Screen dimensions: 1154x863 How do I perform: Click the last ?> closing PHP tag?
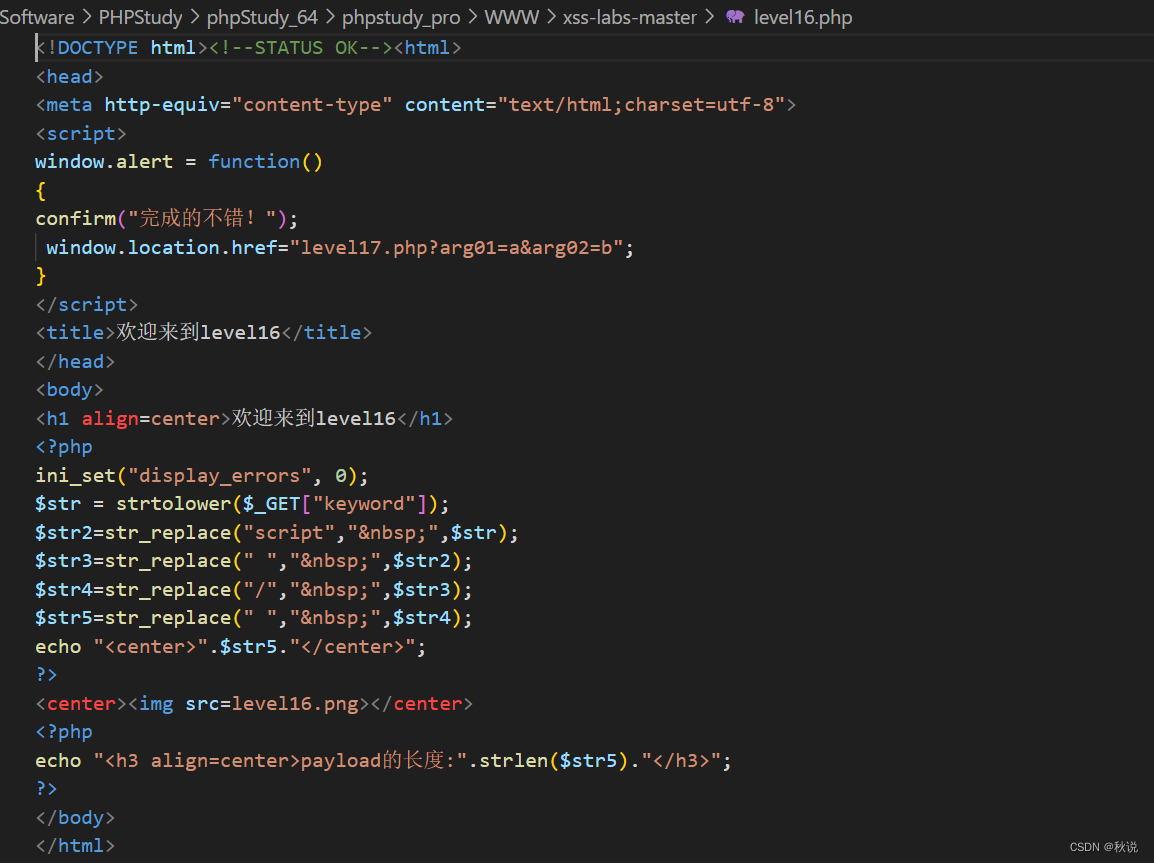click(x=46, y=789)
